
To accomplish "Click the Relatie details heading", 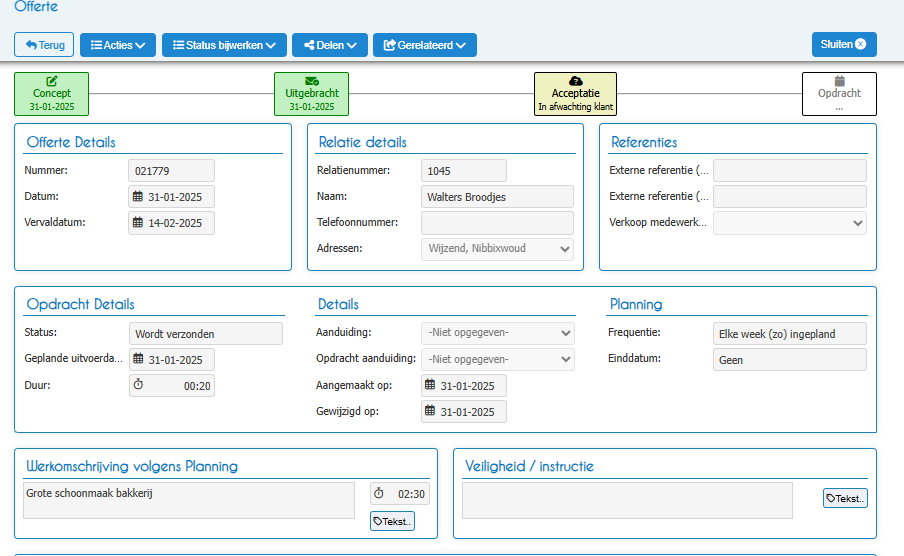I will coord(363,142).
